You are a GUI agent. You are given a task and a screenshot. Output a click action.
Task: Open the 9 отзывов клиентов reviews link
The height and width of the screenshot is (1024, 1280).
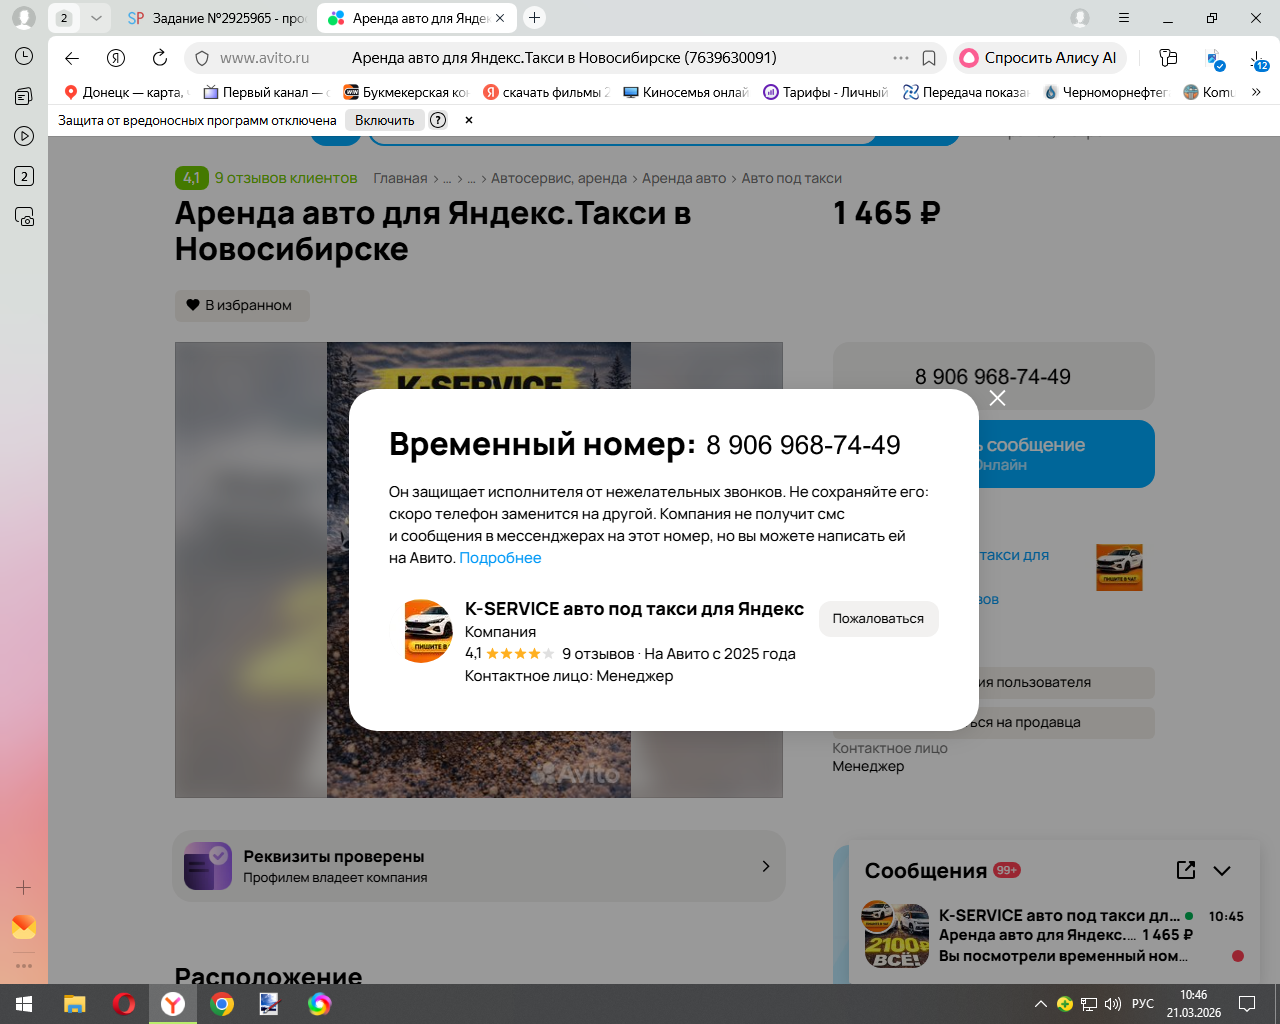286,178
